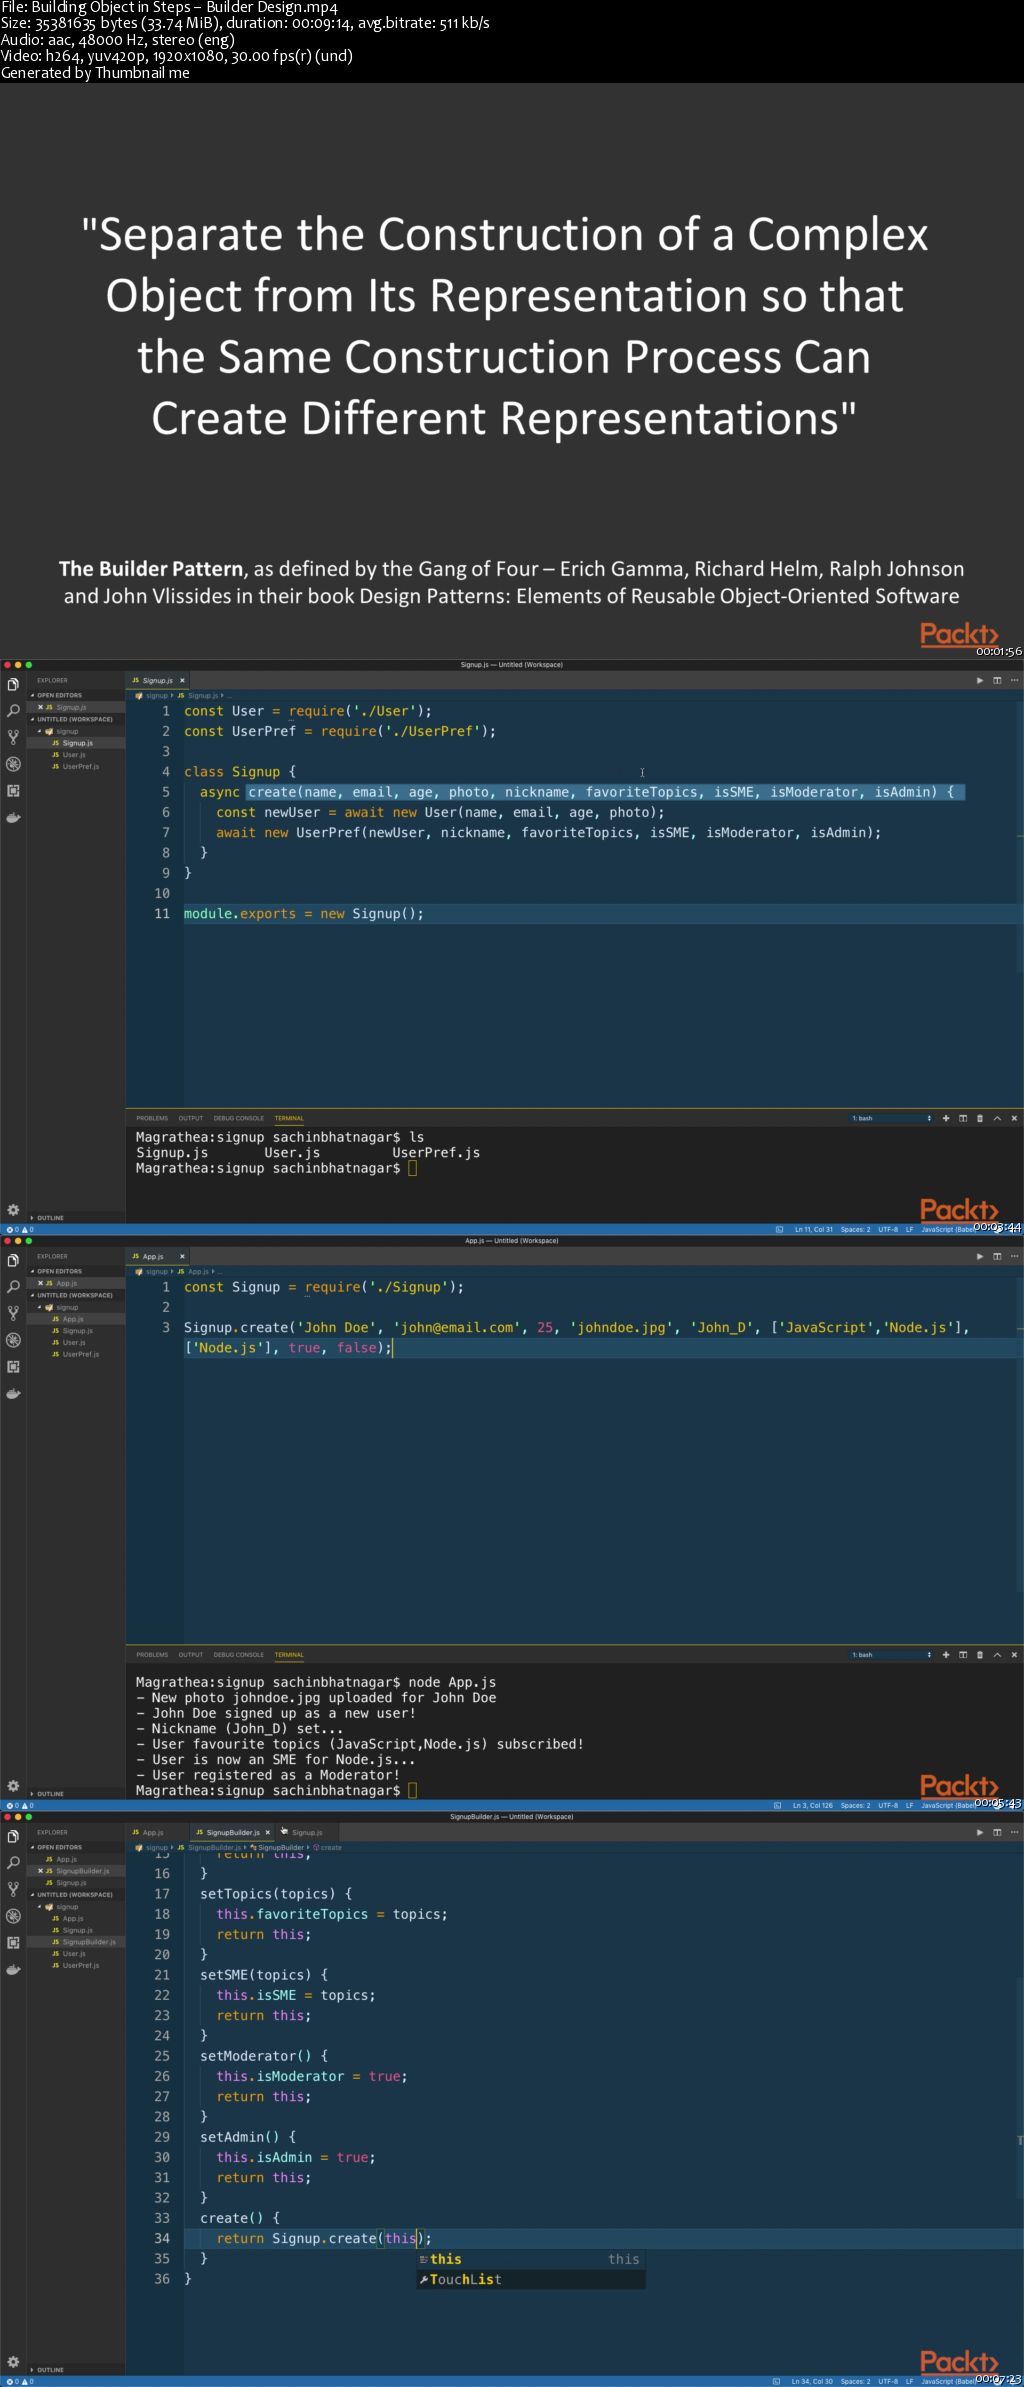The width and height of the screenshot is (1024, 2387).
Task: Add new terminal in App.js window
Action: 946,1654
